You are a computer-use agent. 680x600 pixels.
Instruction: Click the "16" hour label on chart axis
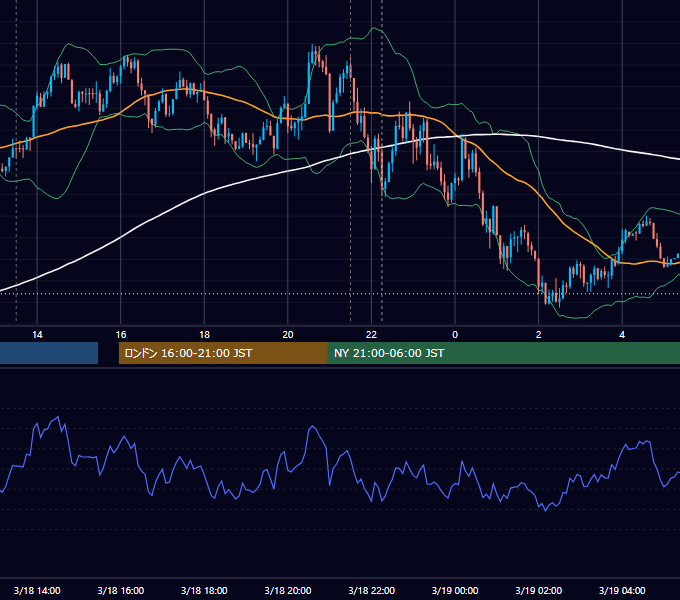coord(121,335)
